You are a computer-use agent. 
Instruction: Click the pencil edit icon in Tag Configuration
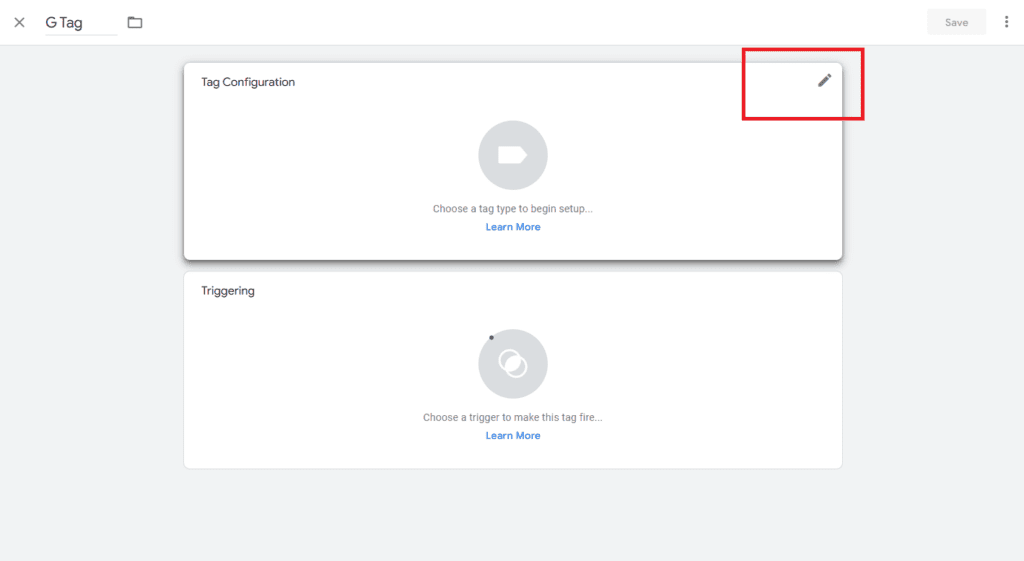pyautogui.click(x=824, y=81)
